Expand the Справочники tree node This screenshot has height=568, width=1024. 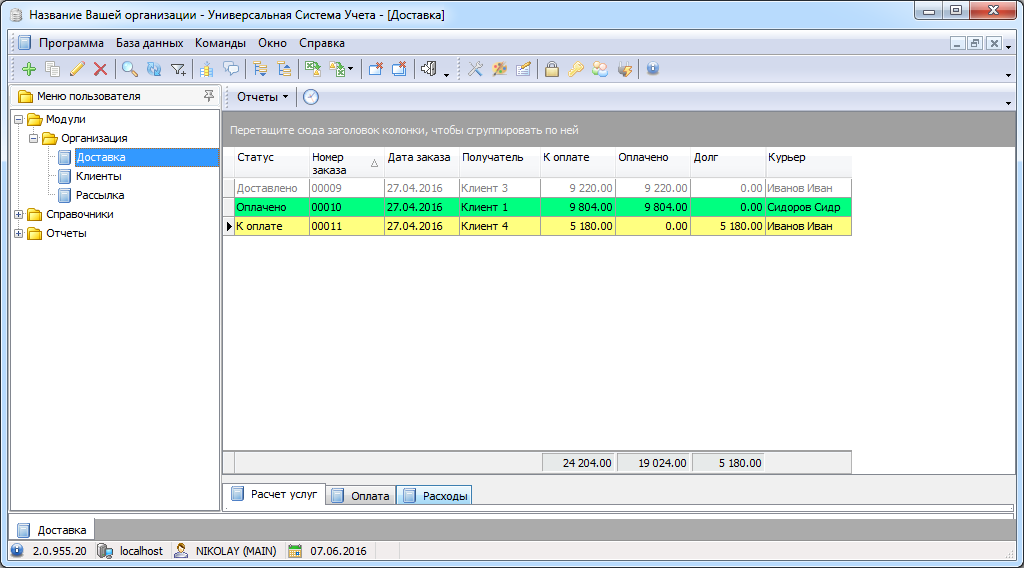tap(19, 214)
